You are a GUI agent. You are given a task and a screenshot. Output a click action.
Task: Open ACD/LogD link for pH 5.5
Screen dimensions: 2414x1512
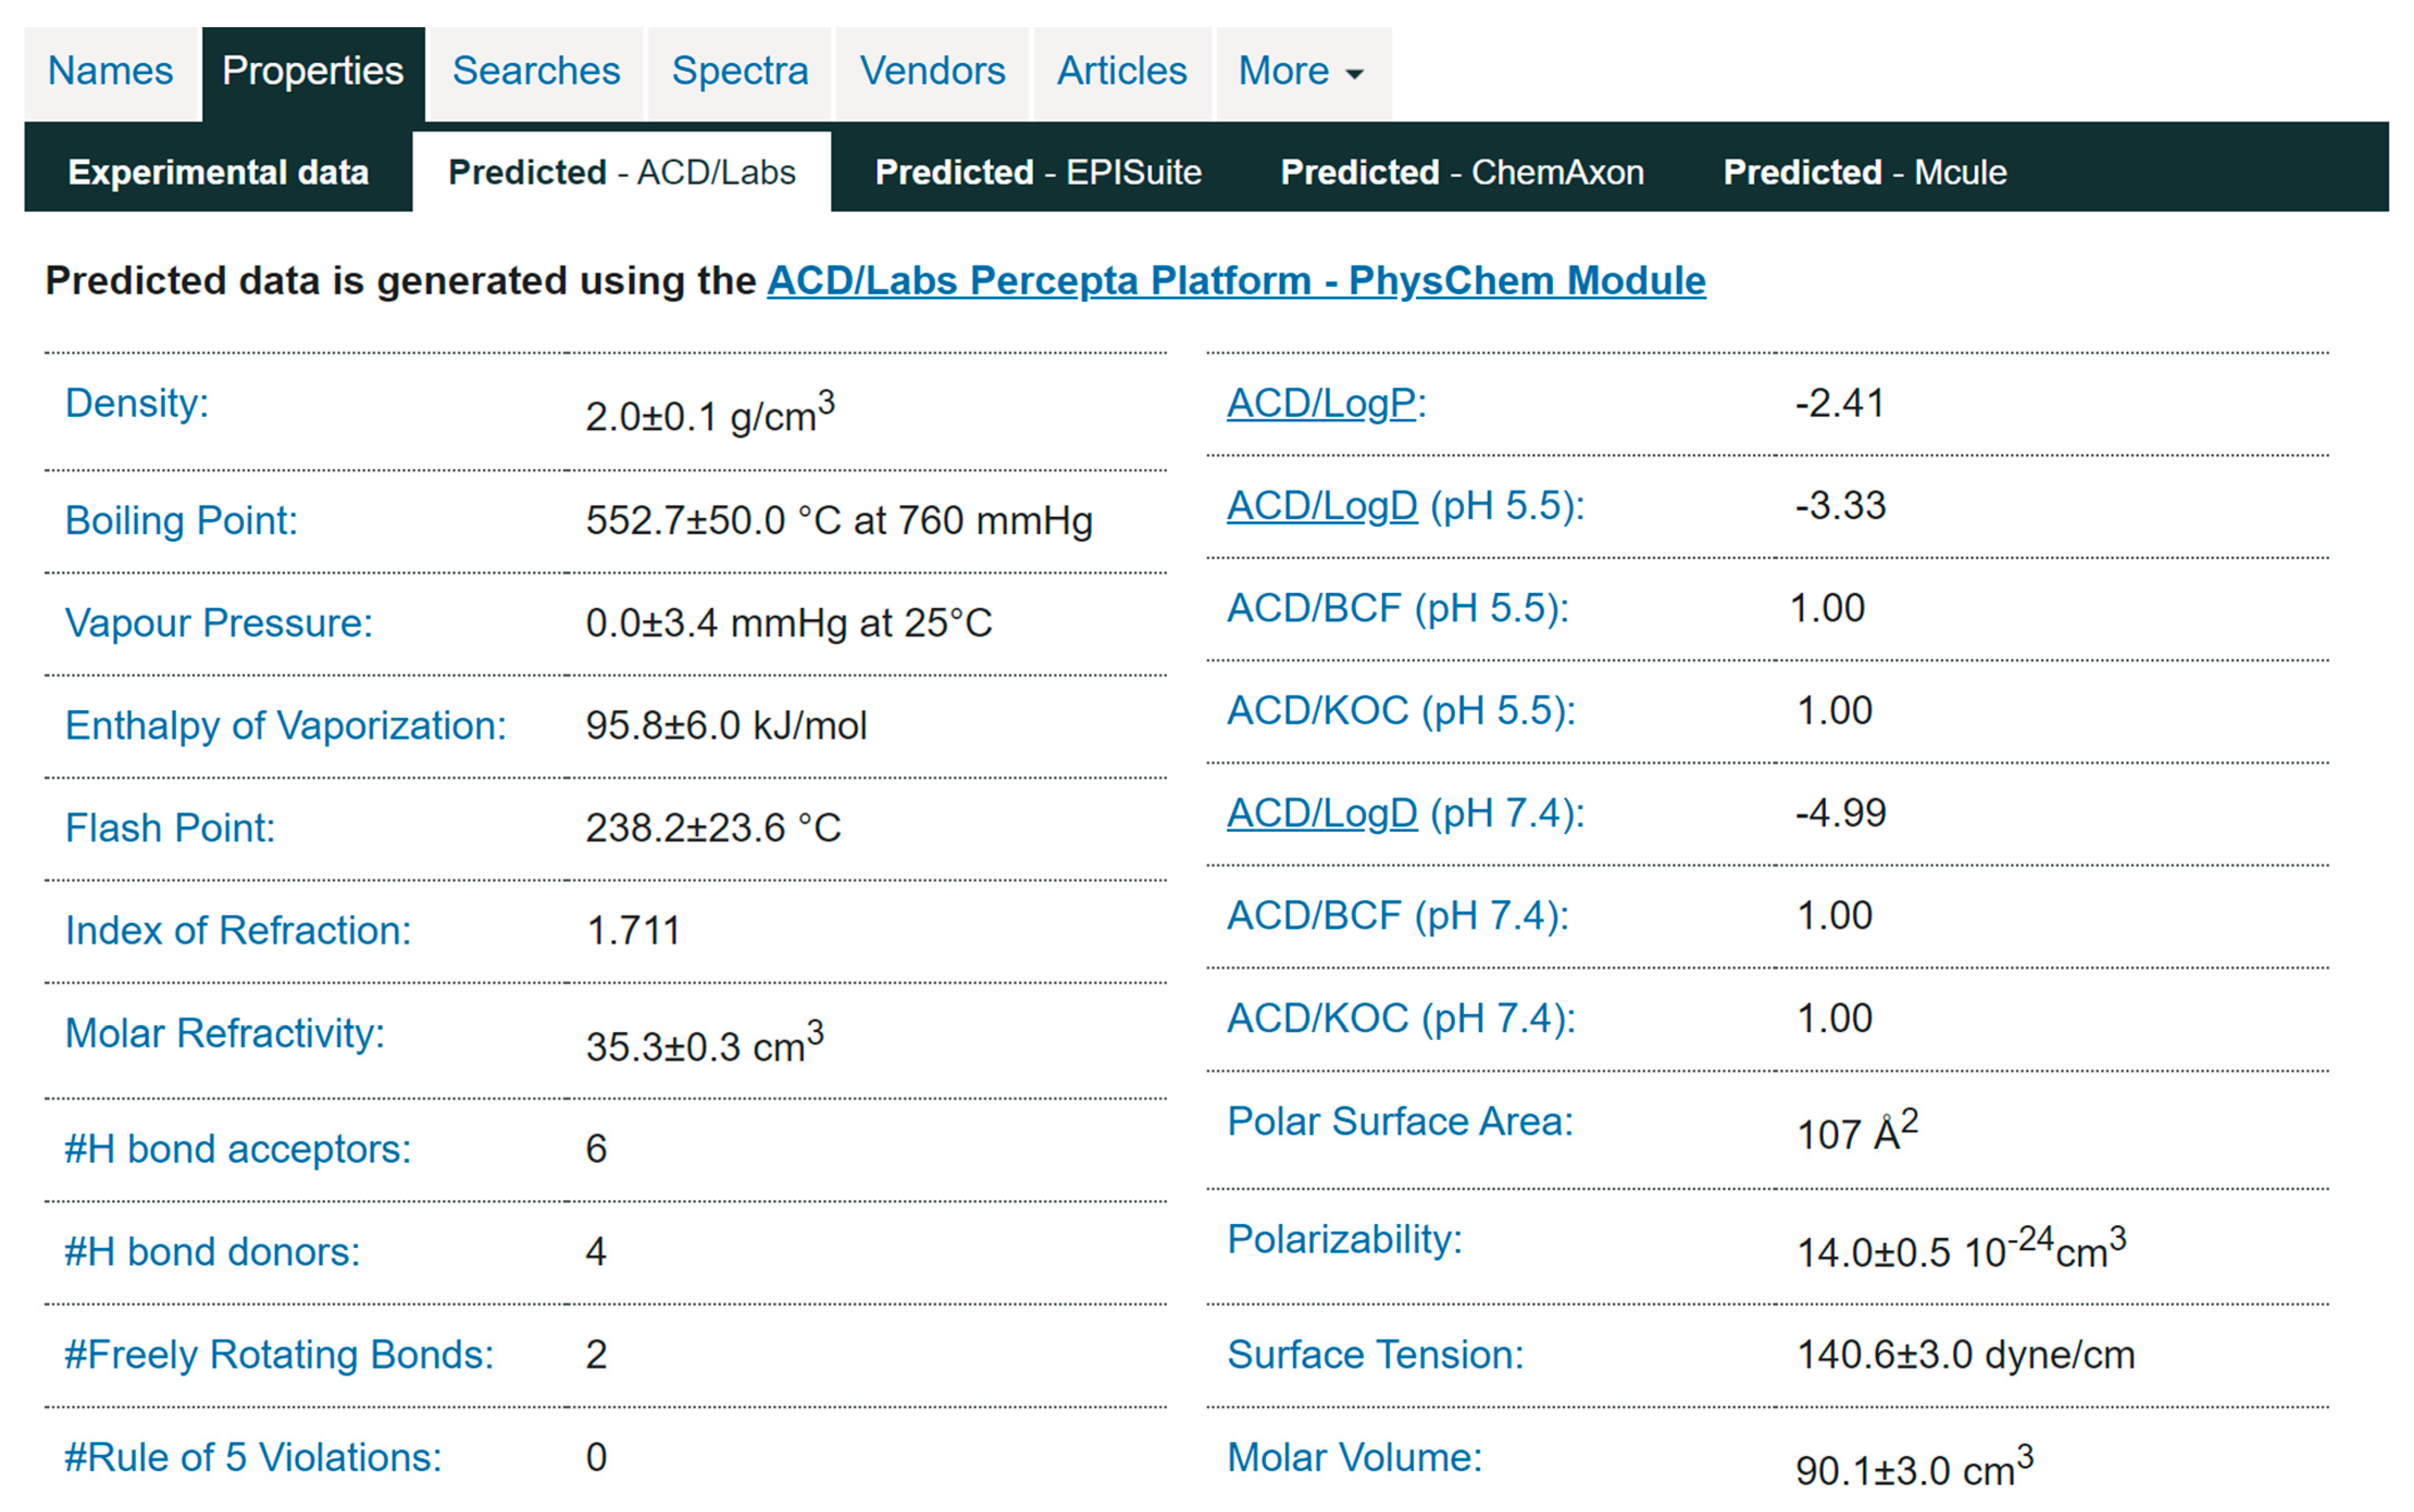pyautogui.click(x=1321, y=506)
